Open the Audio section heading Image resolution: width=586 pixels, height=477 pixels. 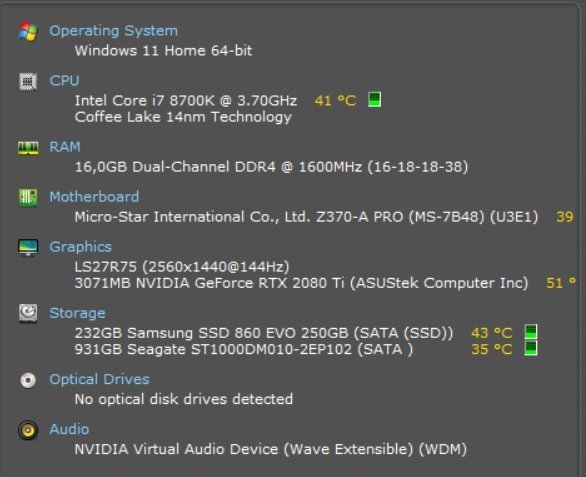(70, 429)
